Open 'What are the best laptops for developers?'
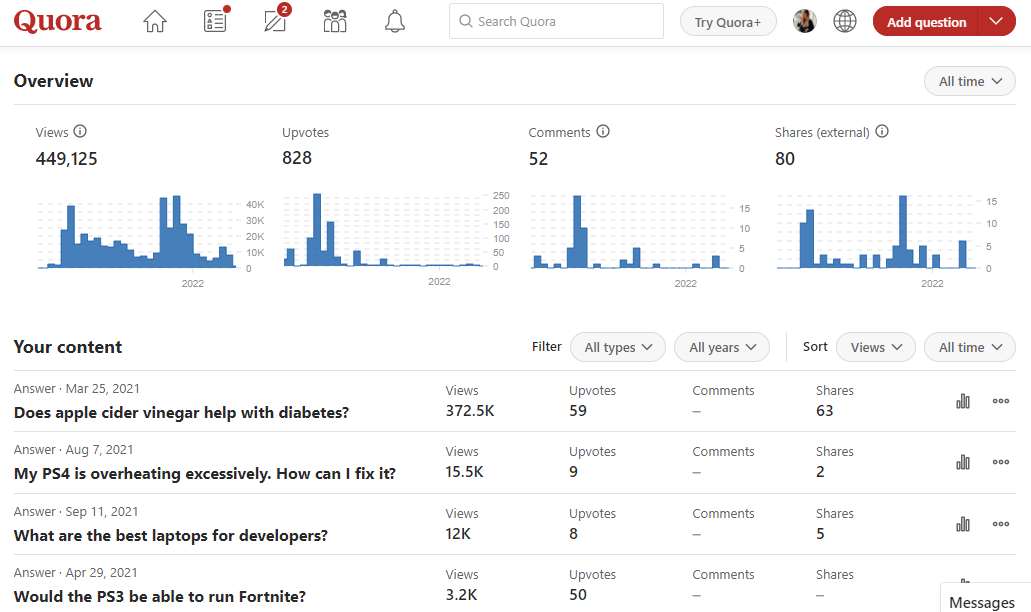The width and height of the screenshot is (1031, 612). coord(171,535)
